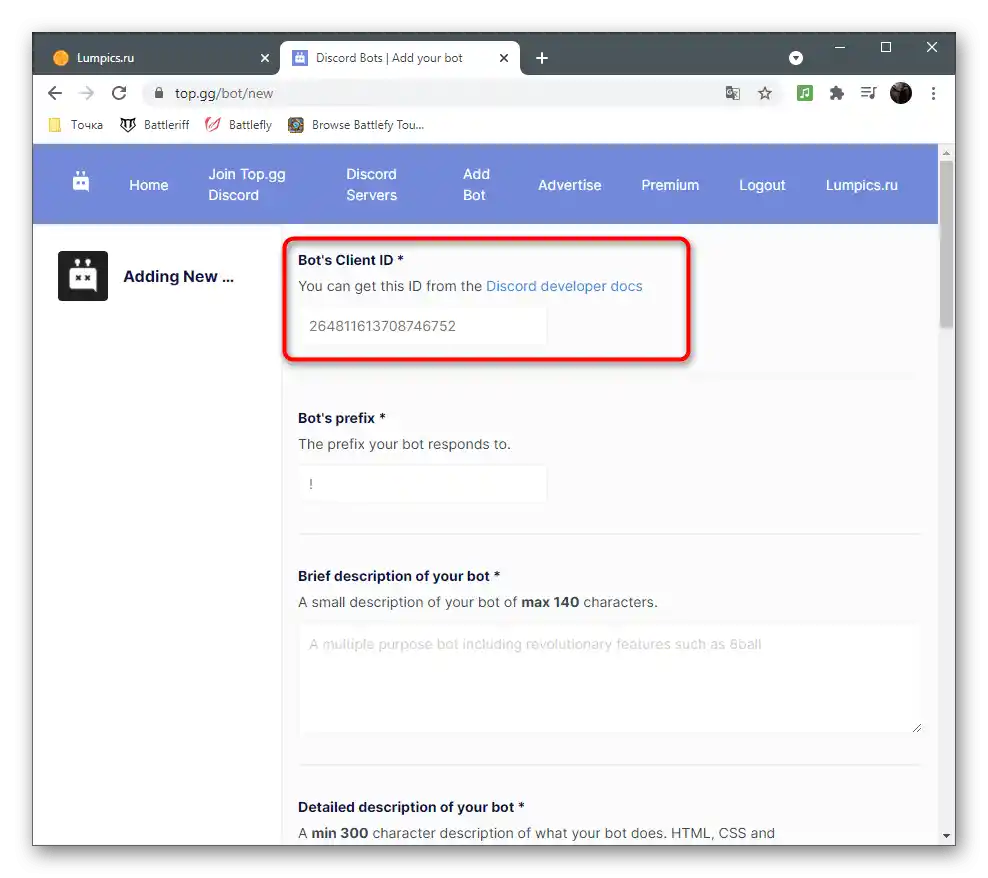988x878 pixels.
Task: Click the top.gg robot logo in navbar
Action: (x=81, y=182)
